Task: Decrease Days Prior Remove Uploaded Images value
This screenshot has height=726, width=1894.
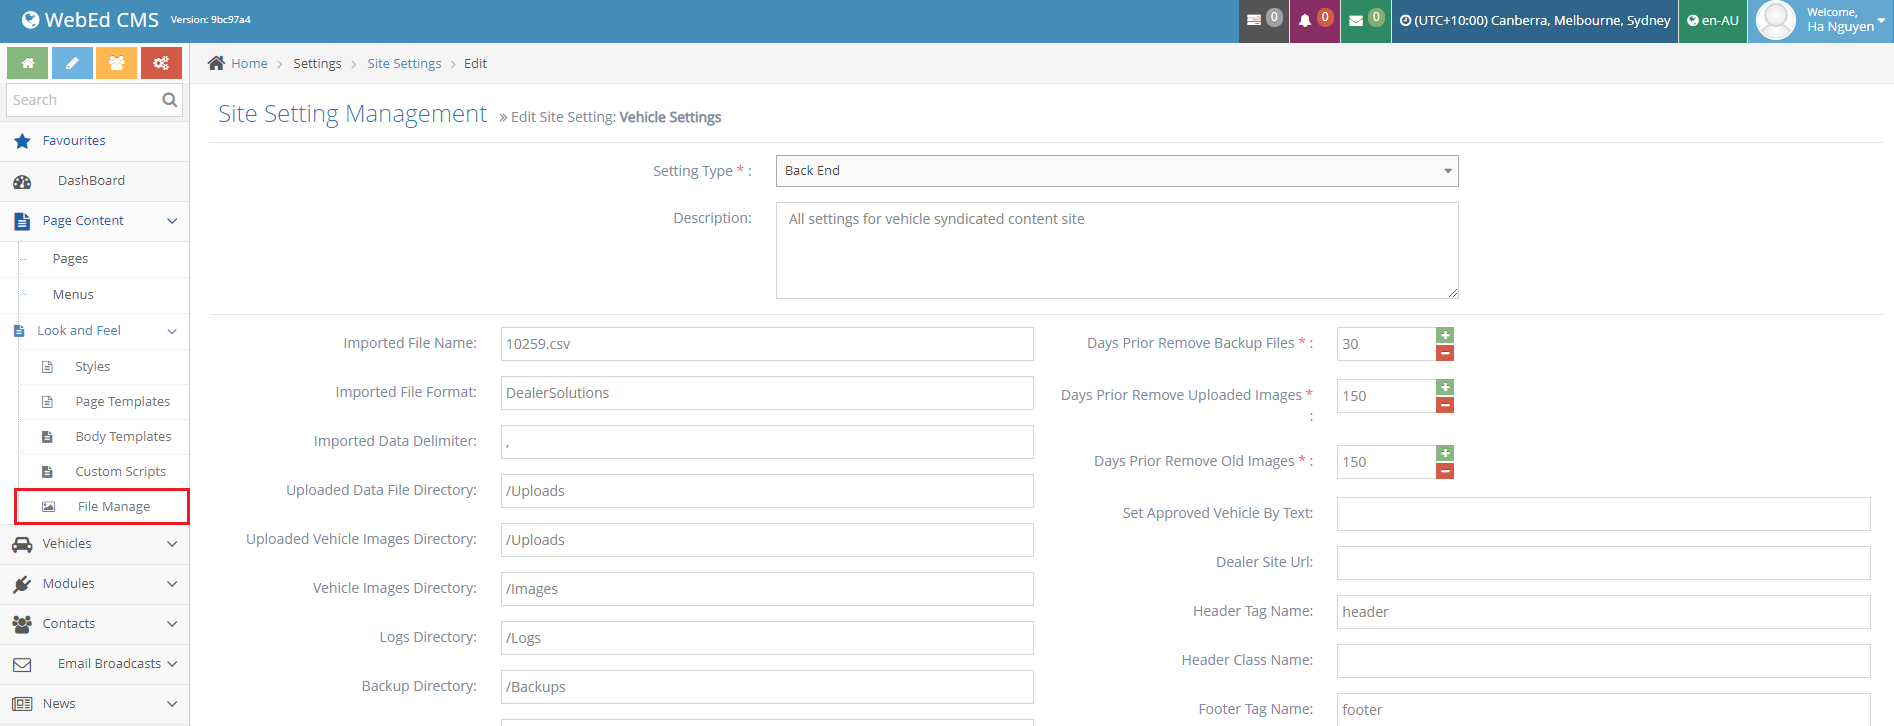Action: (x=1445, y=405)
